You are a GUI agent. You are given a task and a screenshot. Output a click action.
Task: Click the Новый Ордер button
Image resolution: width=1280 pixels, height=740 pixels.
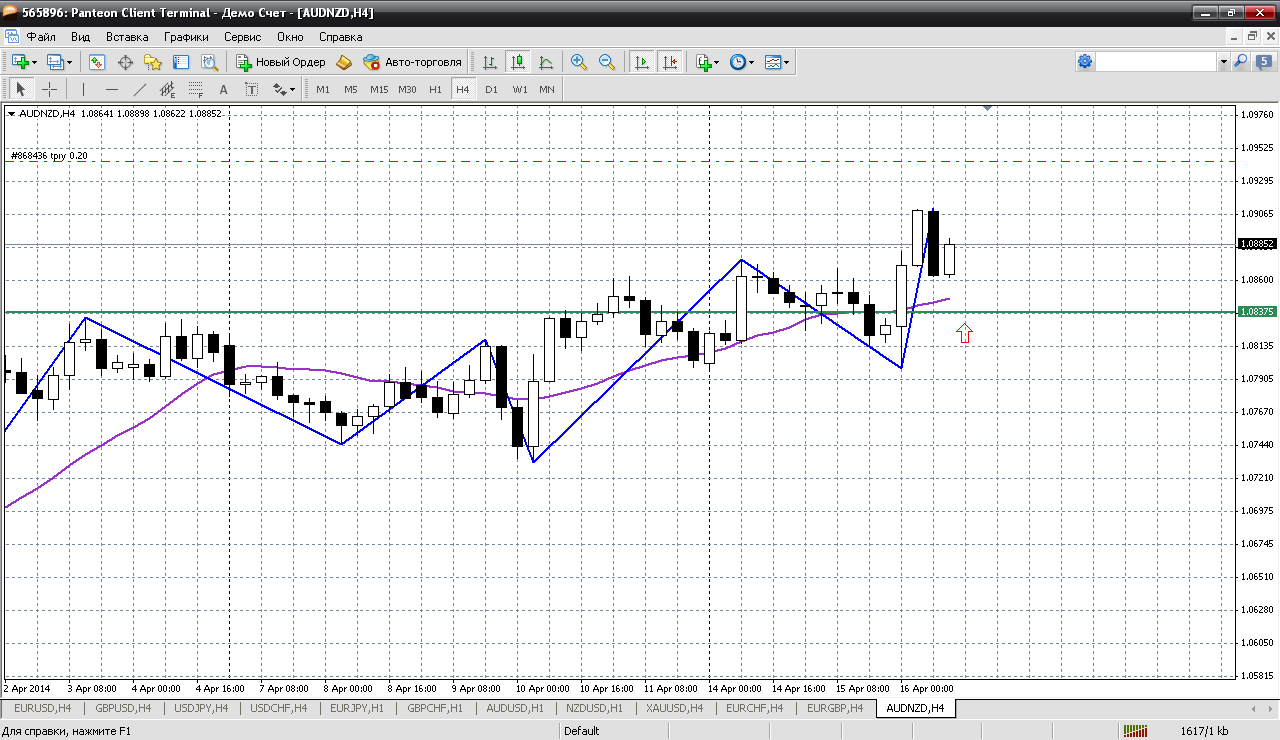click(x=280, y=62)
